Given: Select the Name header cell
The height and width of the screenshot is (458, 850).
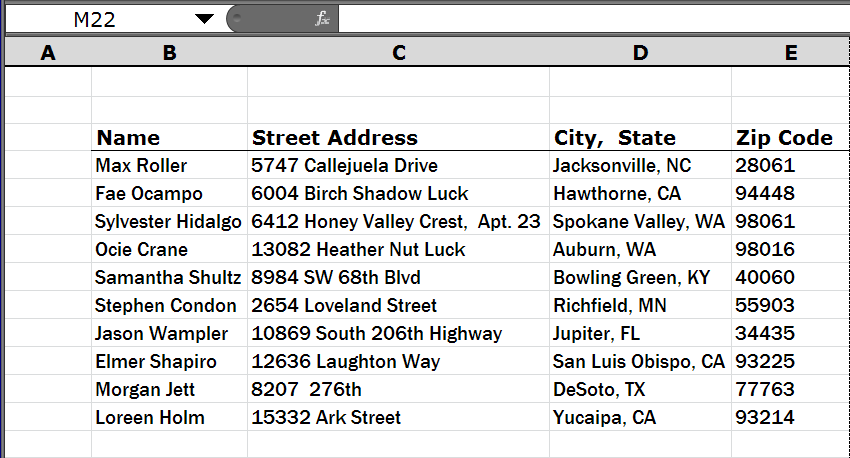Looking at the screenshot, I should tap(170, 138).
